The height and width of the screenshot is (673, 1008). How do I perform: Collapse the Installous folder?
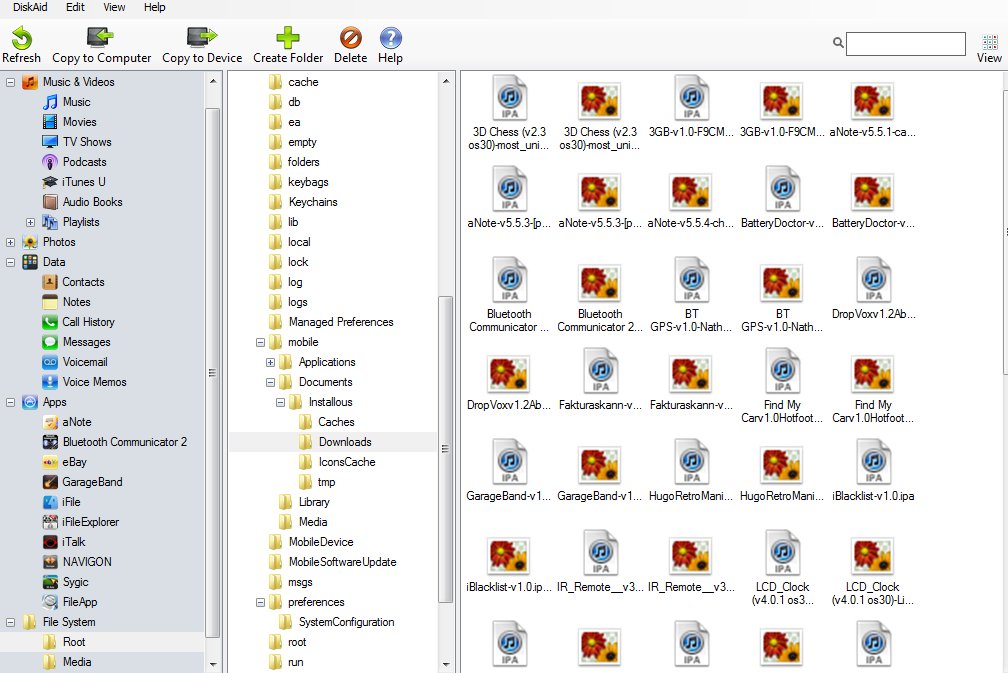tap(280, 402)
